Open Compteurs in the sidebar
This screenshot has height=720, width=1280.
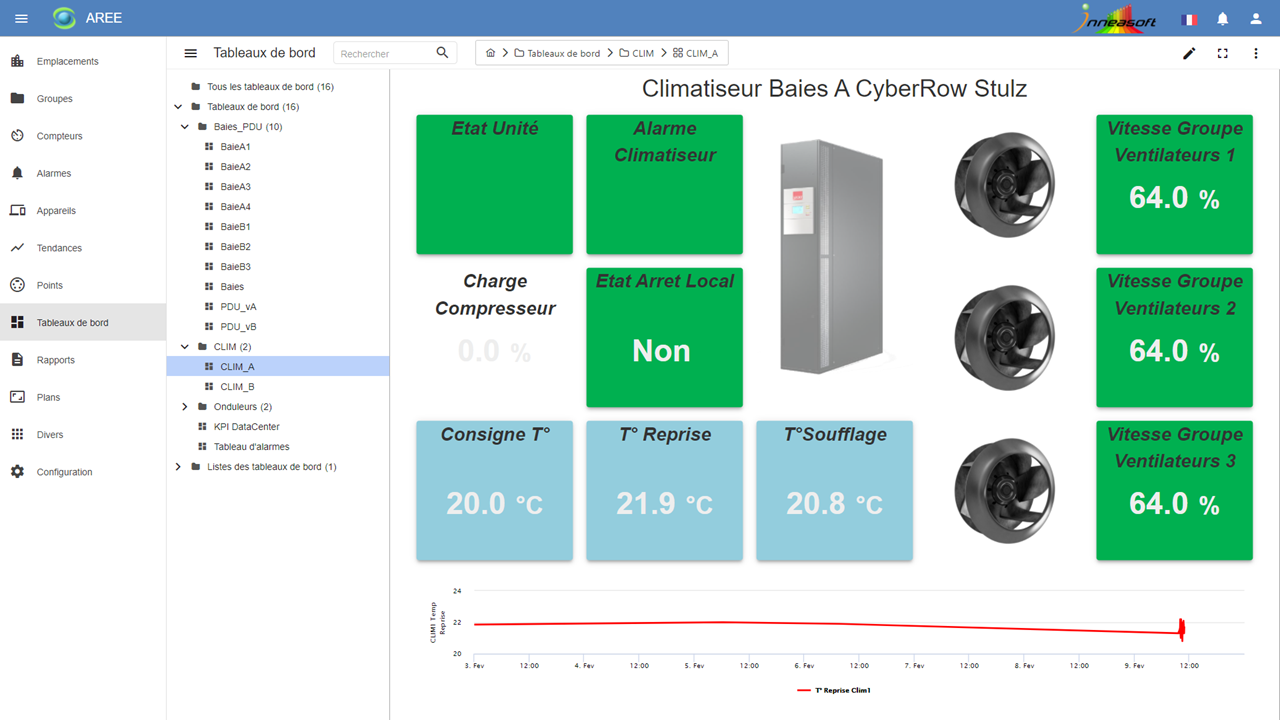[x=83, y=136]
